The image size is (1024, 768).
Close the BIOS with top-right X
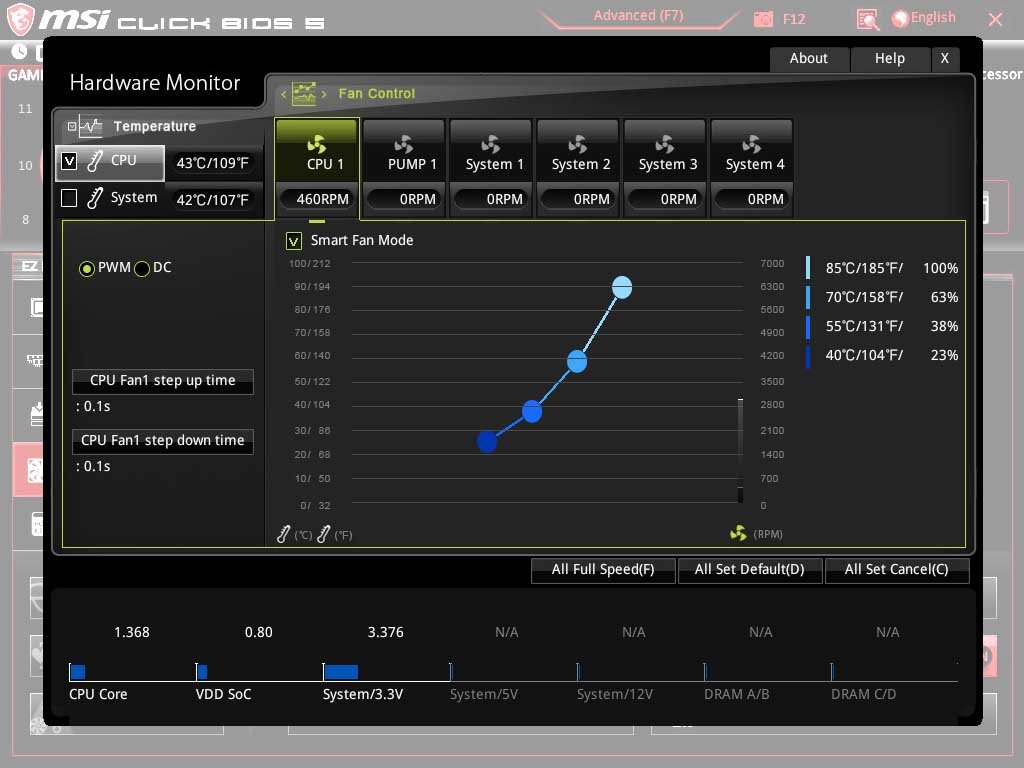(x=995, y=20)
